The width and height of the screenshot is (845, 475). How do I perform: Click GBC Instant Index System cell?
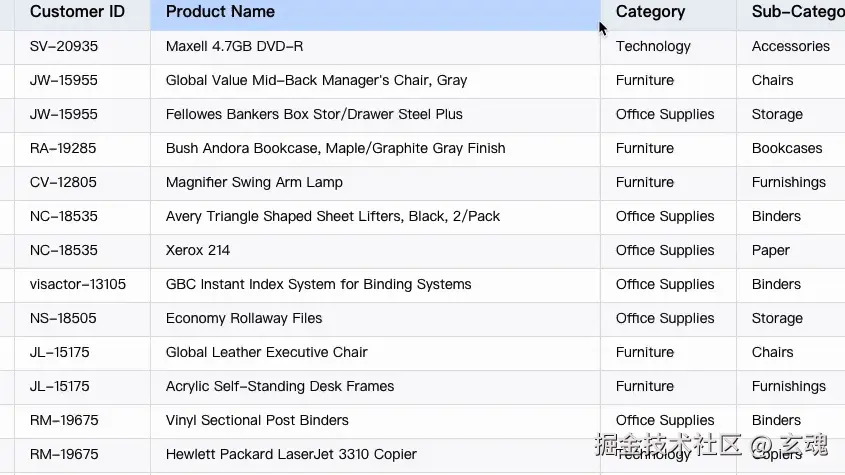tap(375, 285)
